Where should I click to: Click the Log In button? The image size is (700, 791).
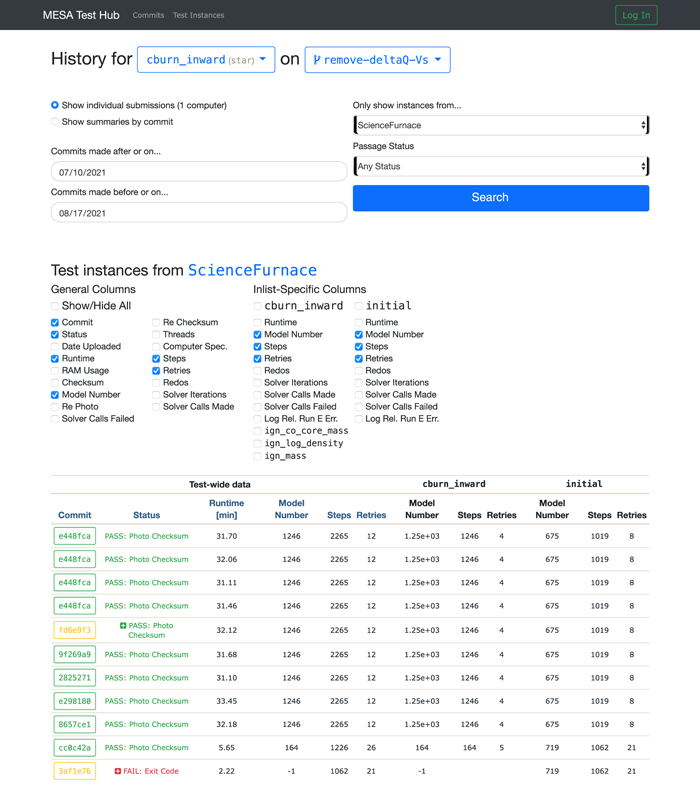pos(636,15)
